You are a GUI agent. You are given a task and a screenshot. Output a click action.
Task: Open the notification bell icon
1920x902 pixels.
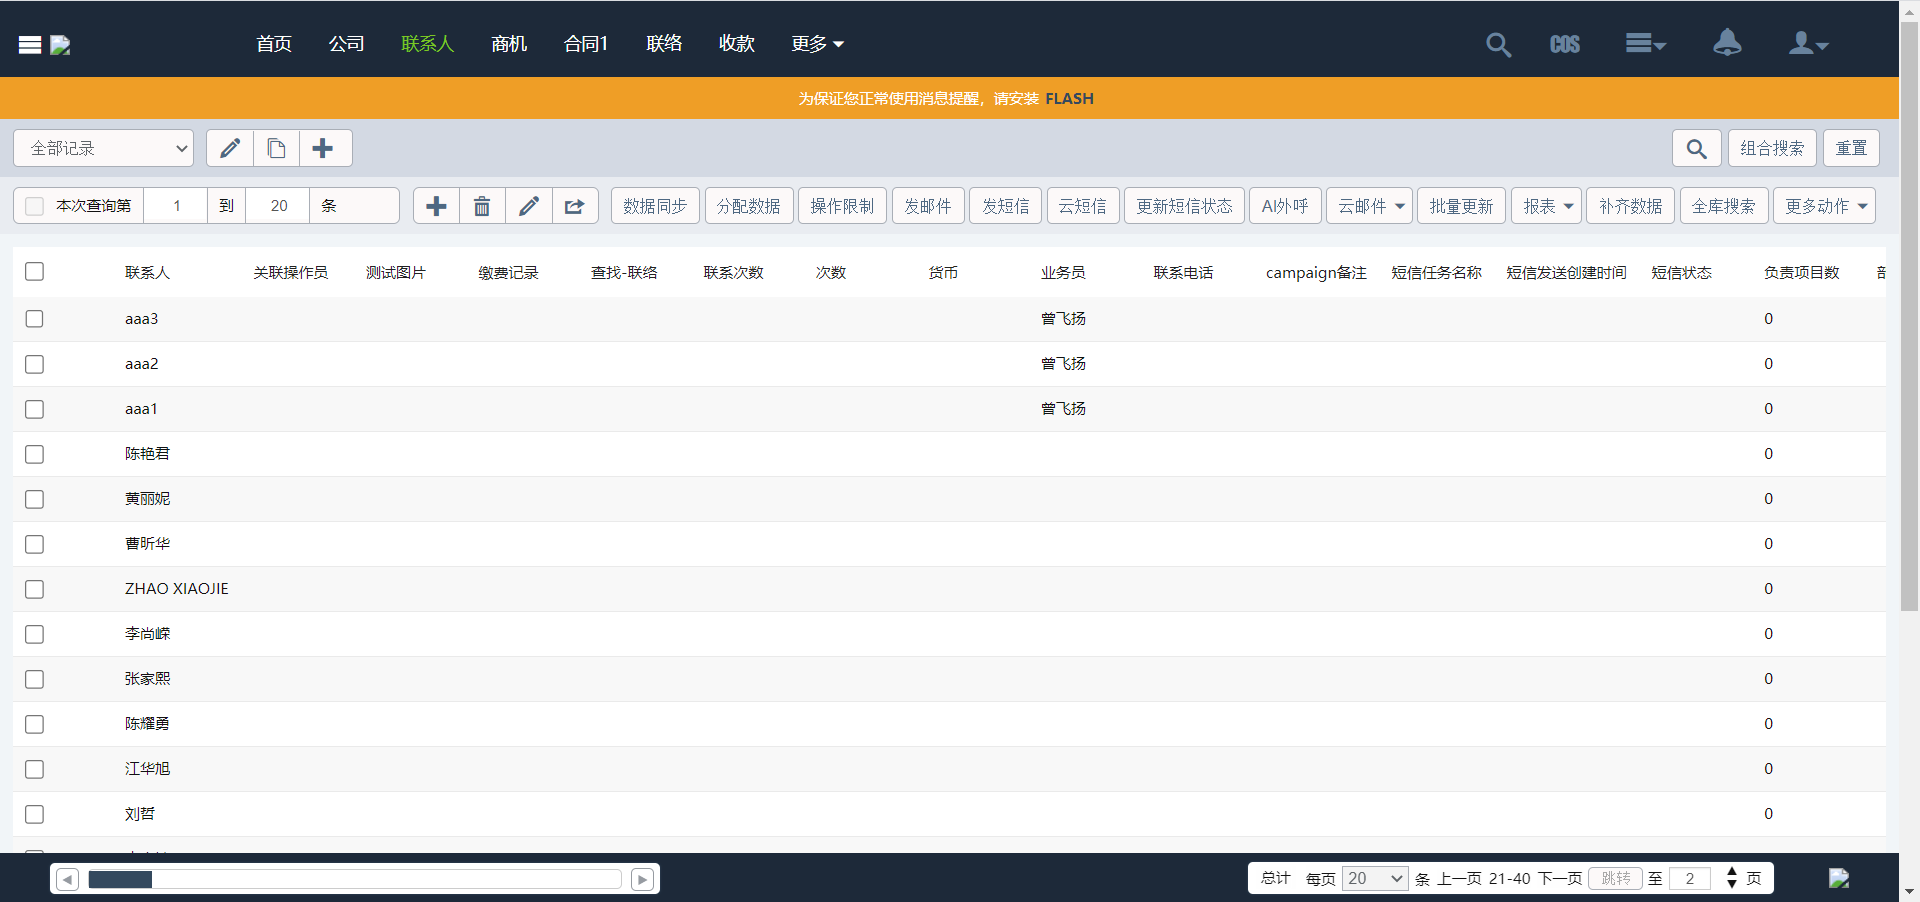coord(1727,43)
